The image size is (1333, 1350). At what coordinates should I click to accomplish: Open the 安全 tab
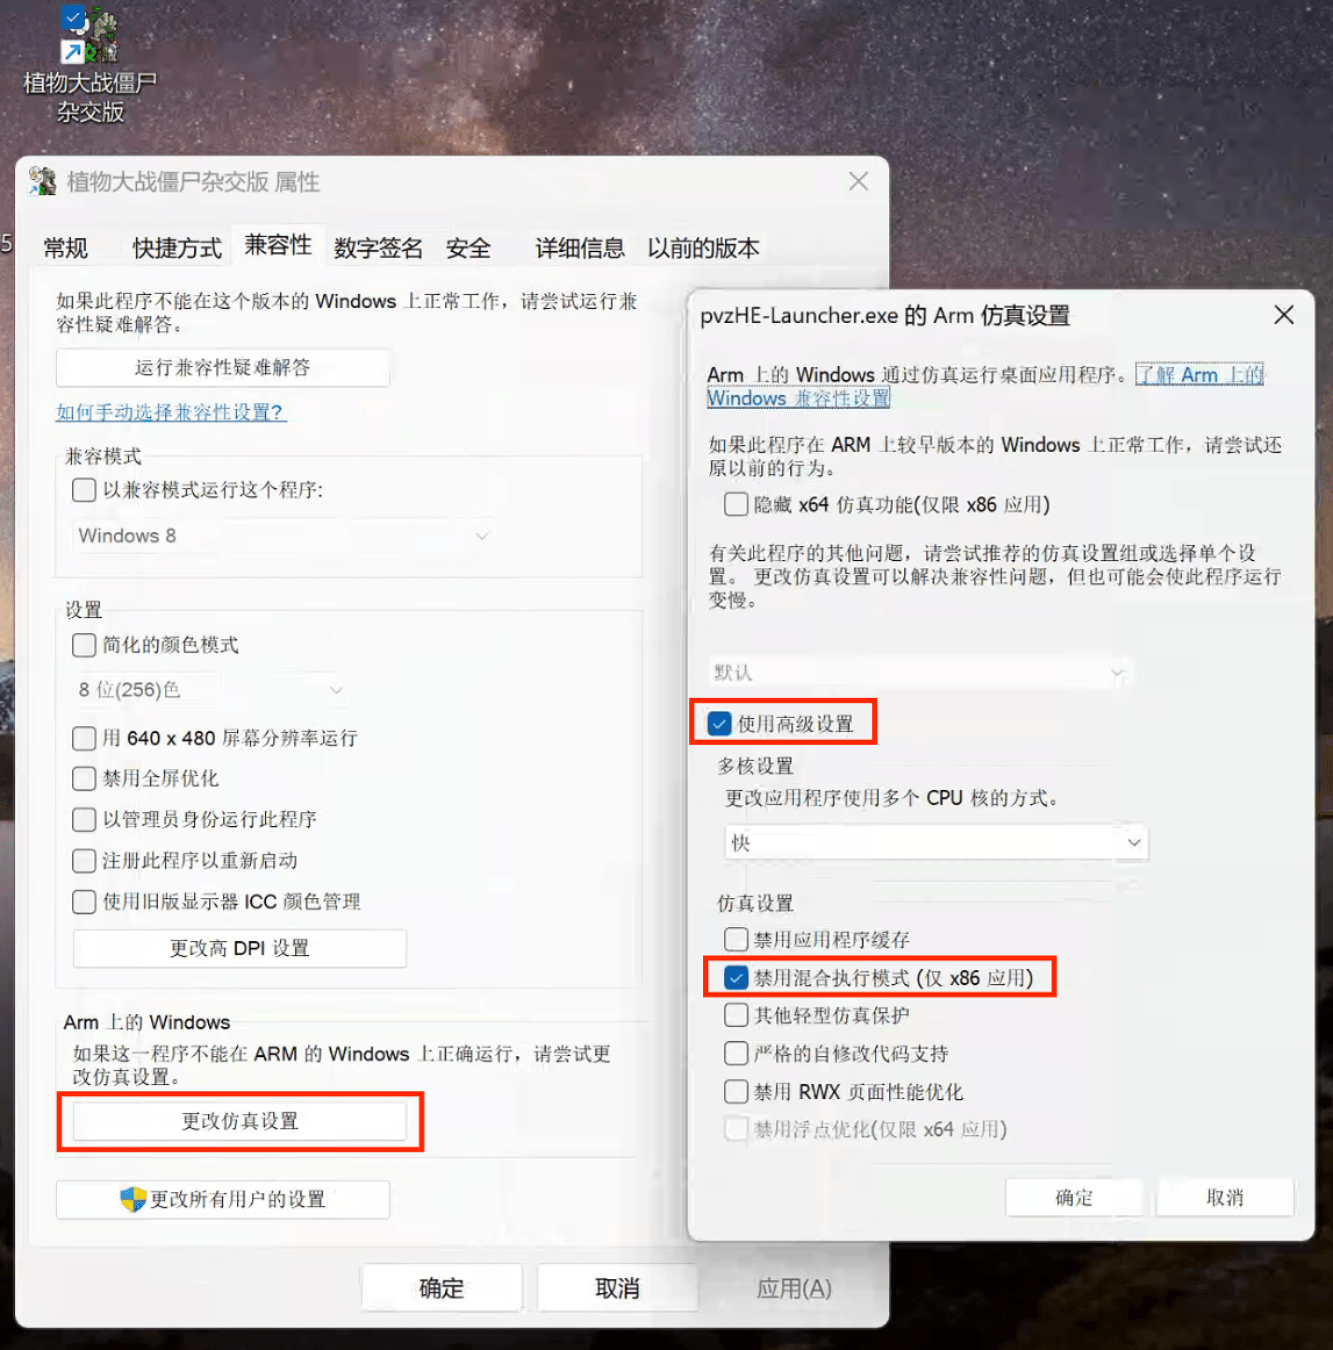(468, 248)
